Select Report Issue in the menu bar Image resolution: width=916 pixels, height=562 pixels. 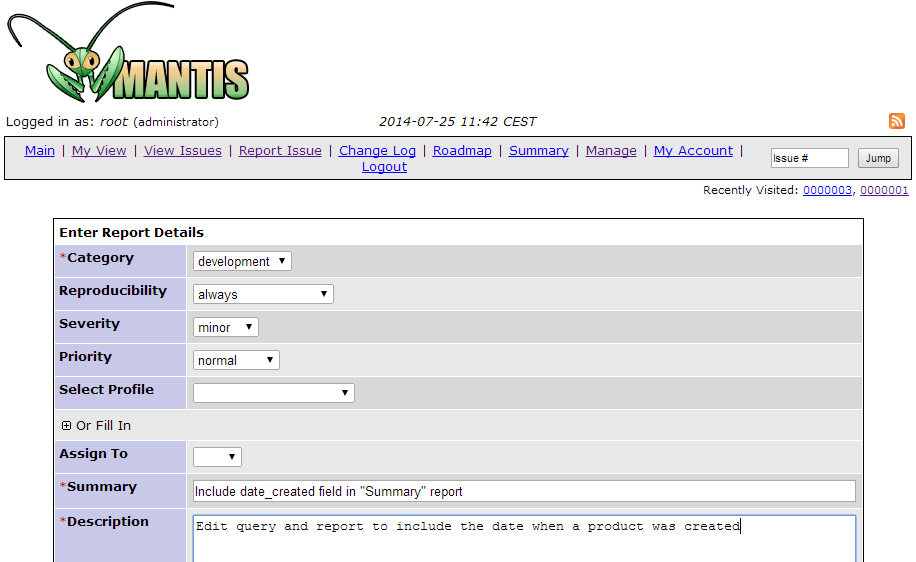coord(280,151)
